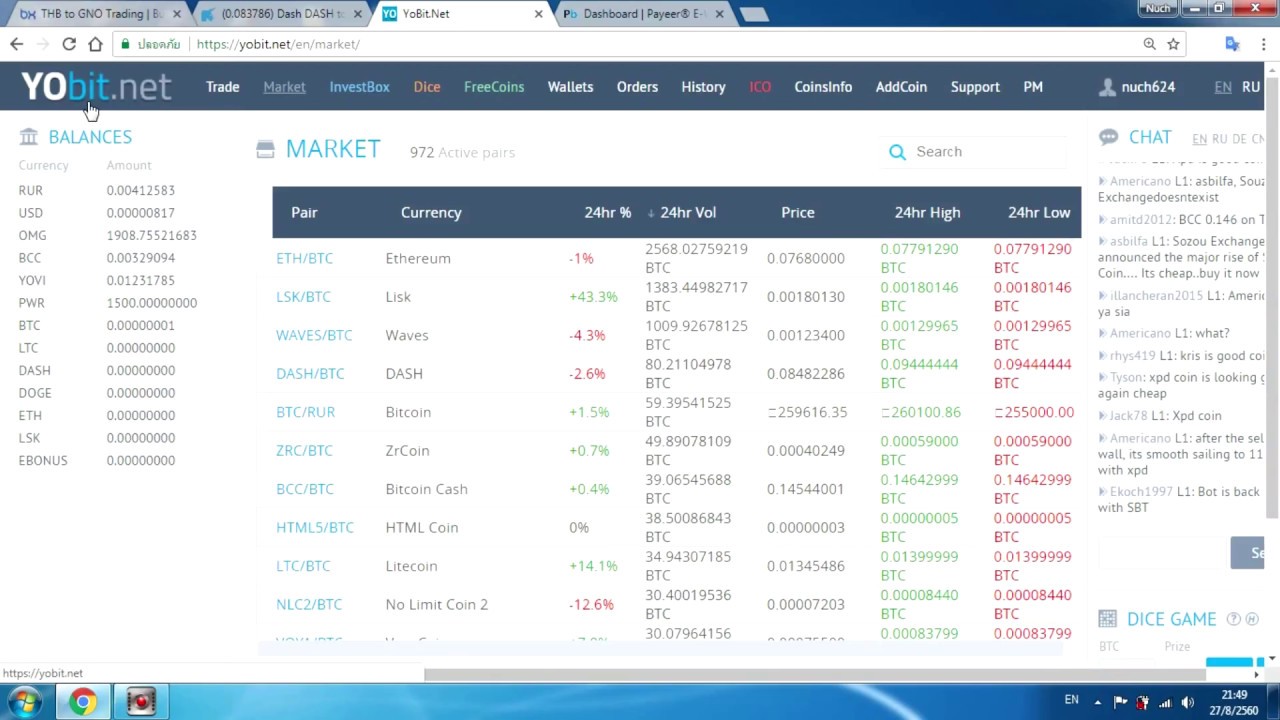Open the HTML5/BTC pair
This screenshot has width=1280, height=720.
point(315,528)
